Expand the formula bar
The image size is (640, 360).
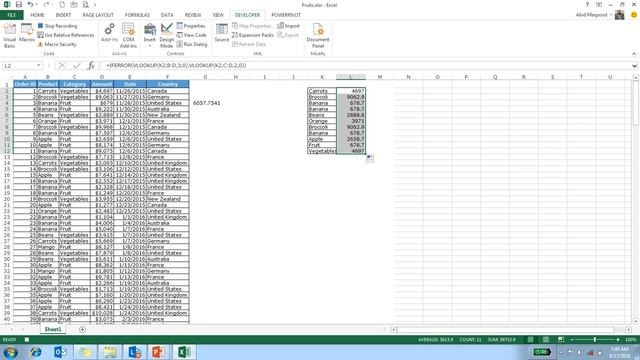(x=634, y=66)
